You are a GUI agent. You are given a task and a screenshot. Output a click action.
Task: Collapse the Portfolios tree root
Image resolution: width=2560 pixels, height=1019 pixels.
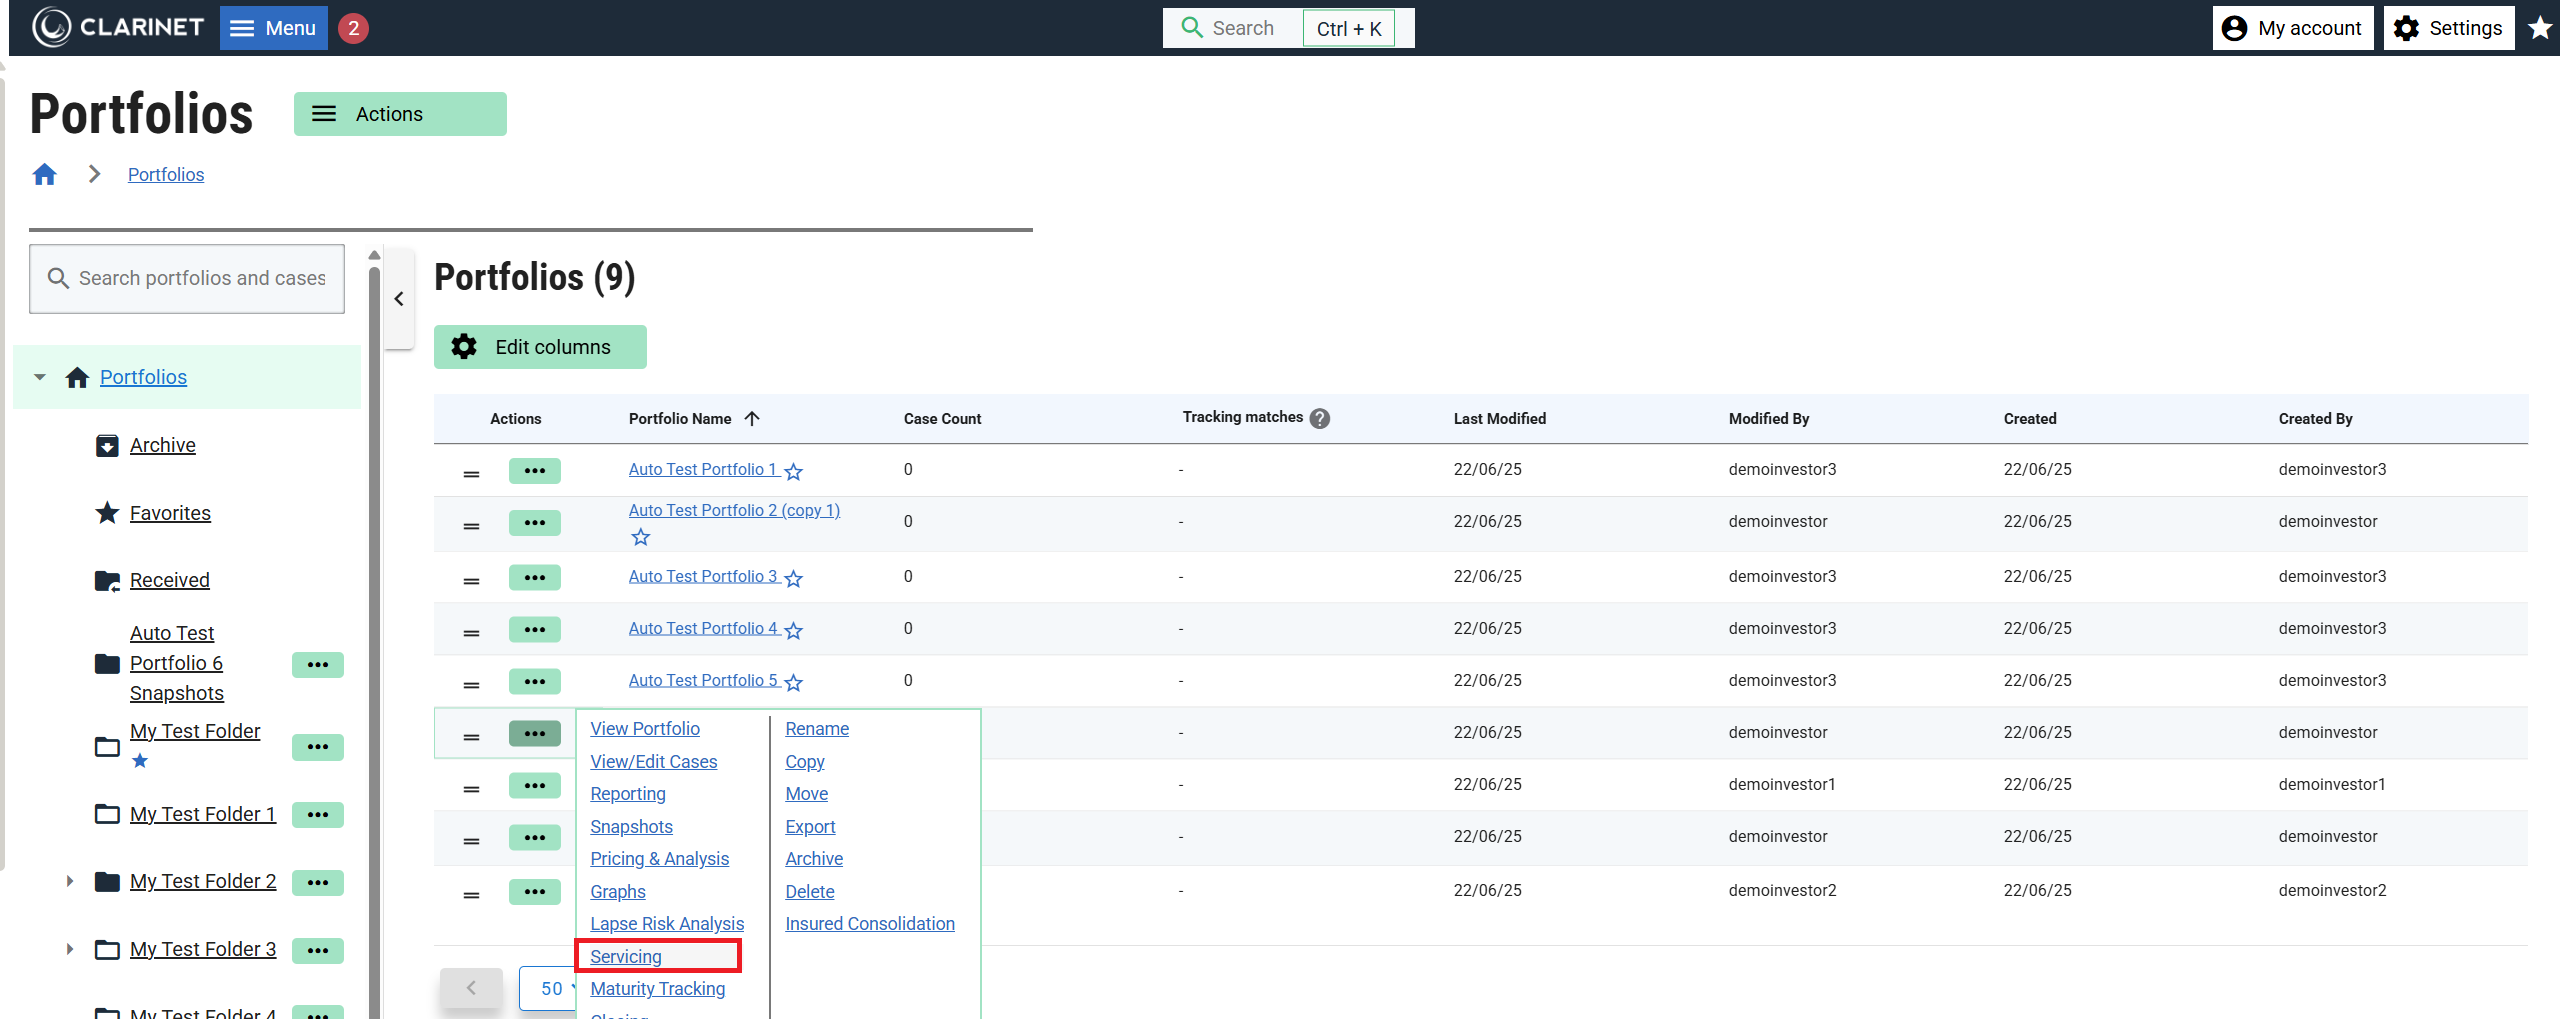[x=40, y=378]
